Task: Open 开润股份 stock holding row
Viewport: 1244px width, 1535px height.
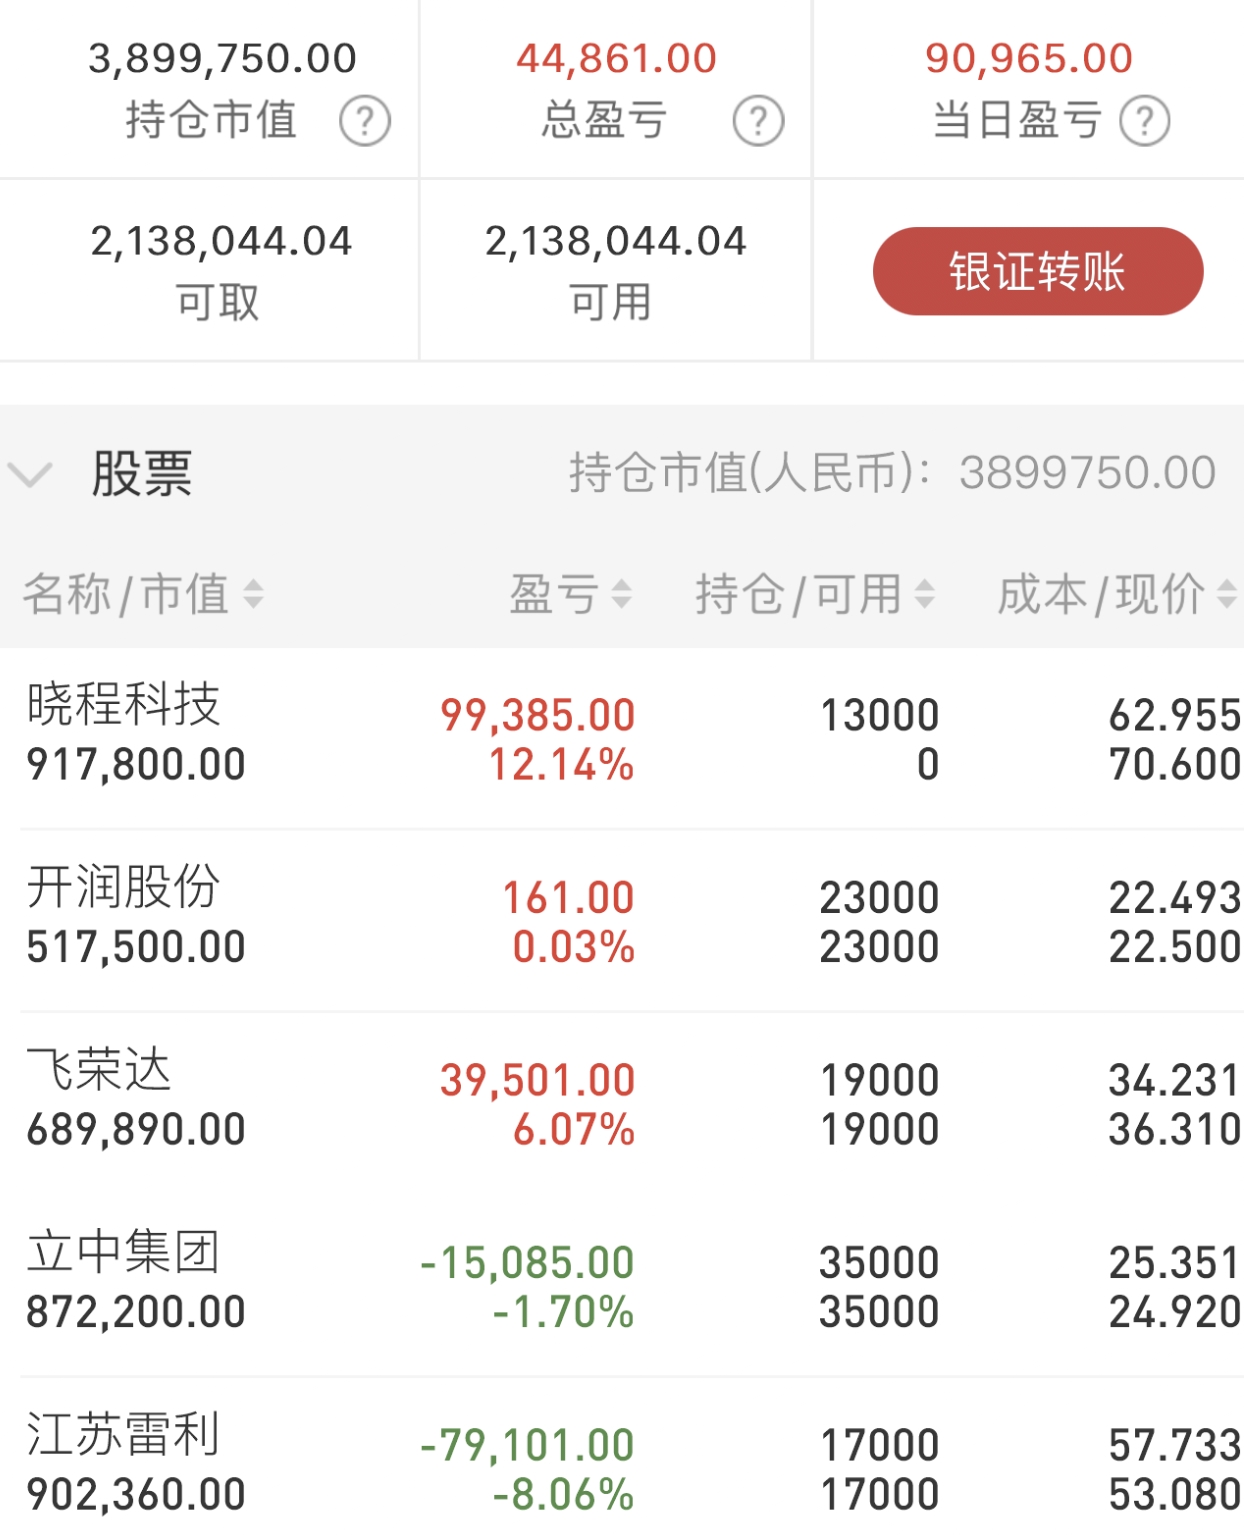Action: pyautogui.click(x=622, y=921)
